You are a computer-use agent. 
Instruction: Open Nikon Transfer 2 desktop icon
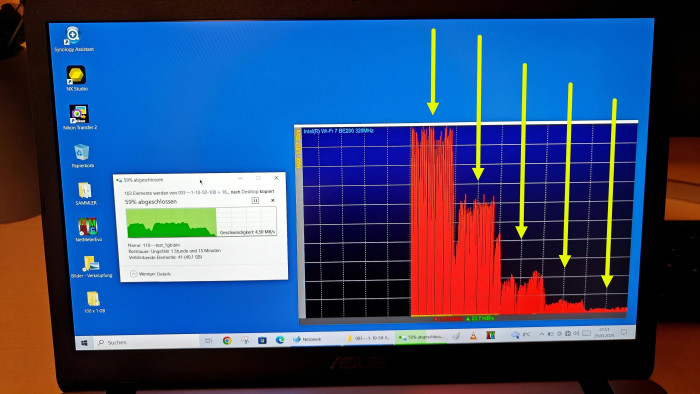tap(79, 117)
